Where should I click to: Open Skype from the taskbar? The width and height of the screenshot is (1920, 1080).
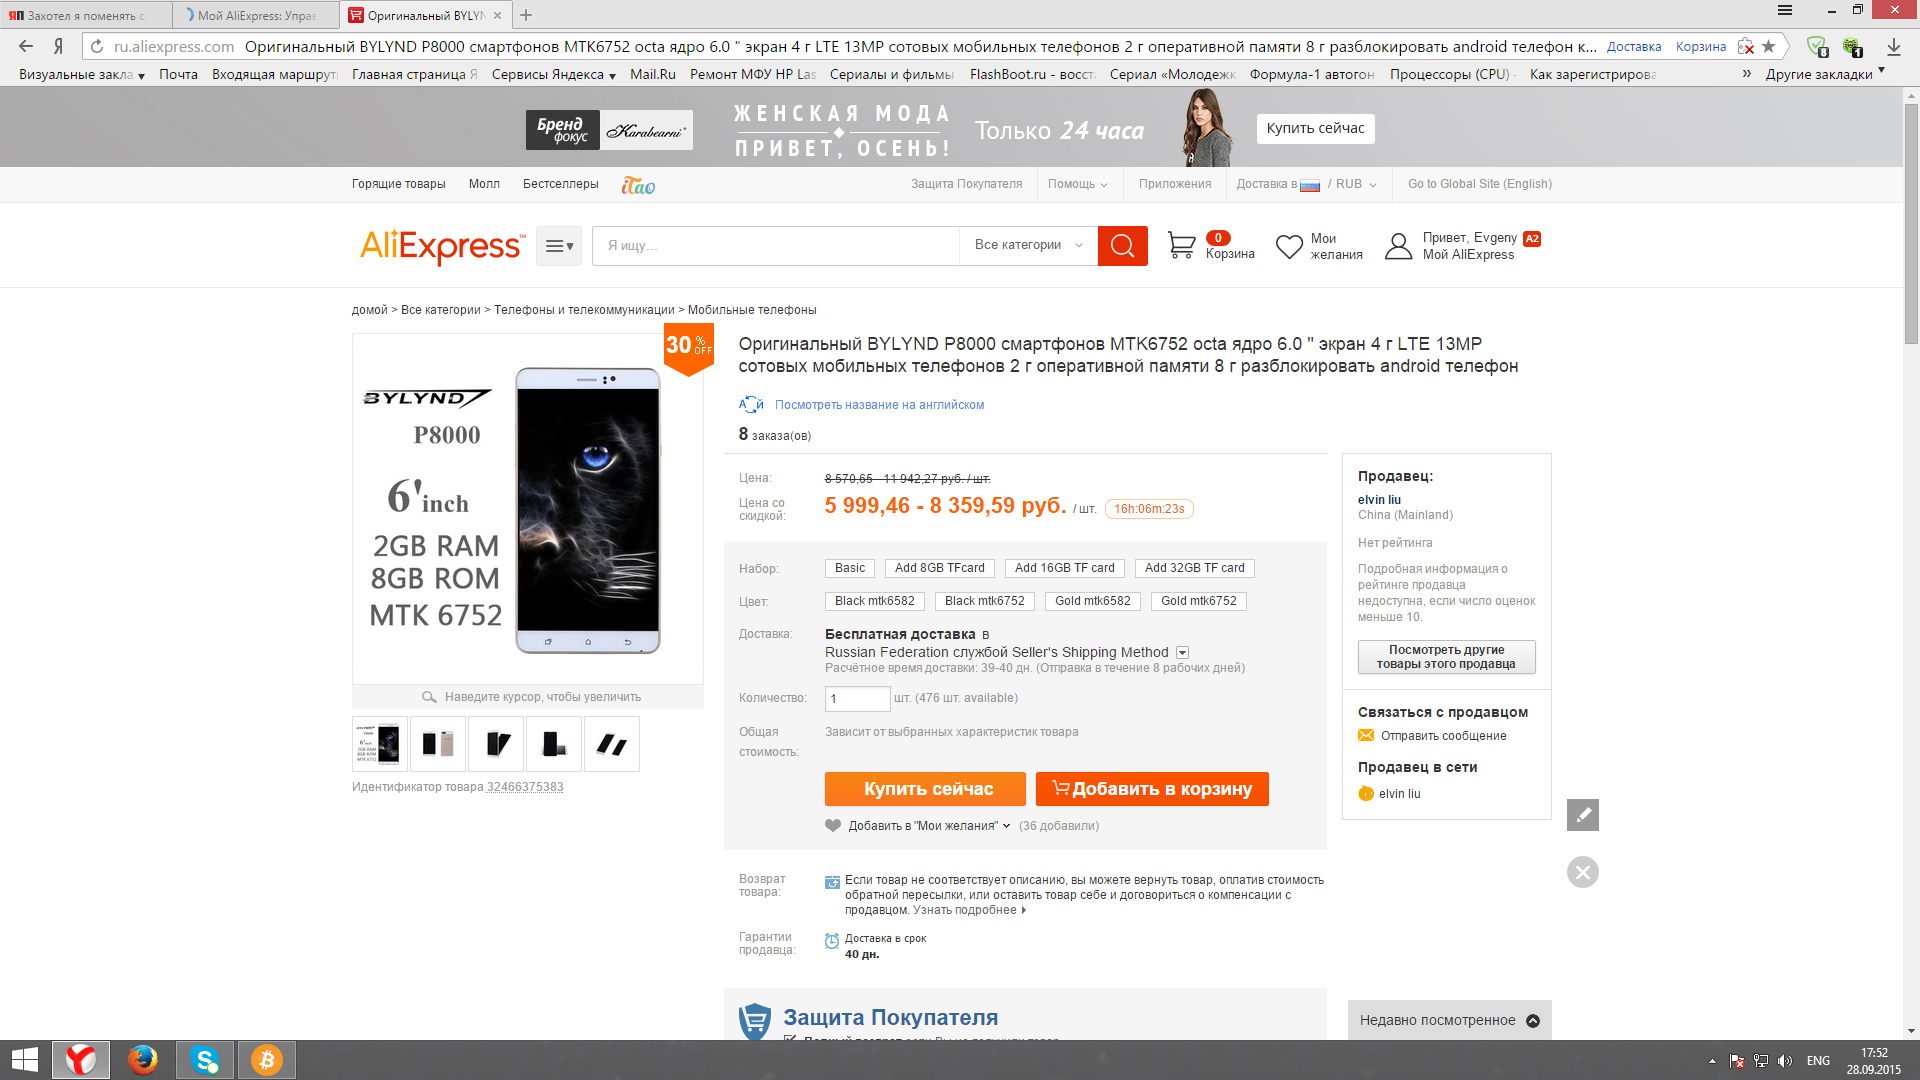[x=205, y=1060]
